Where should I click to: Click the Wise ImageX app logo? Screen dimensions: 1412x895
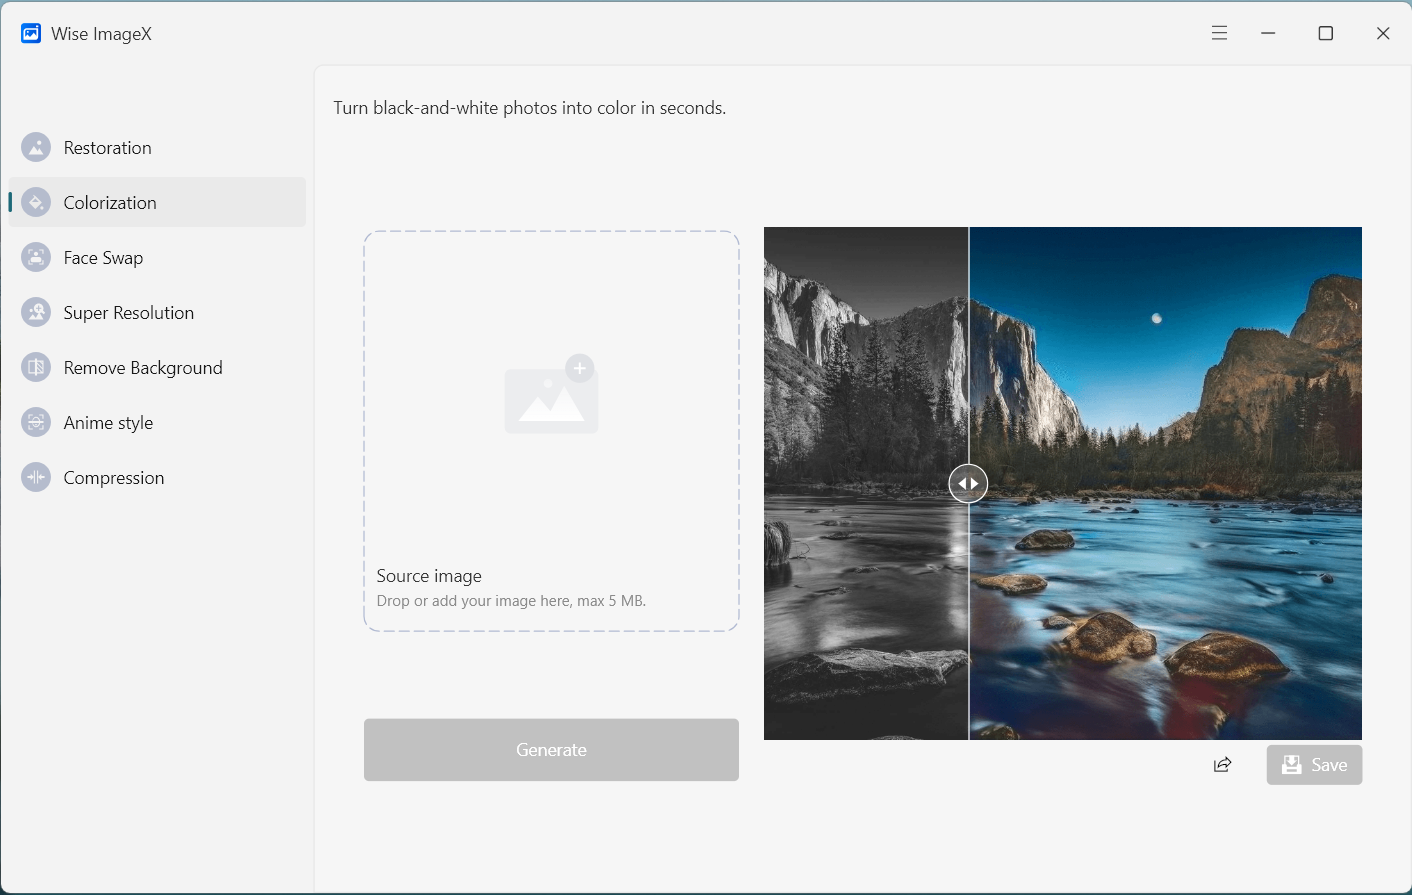point(31,34)
